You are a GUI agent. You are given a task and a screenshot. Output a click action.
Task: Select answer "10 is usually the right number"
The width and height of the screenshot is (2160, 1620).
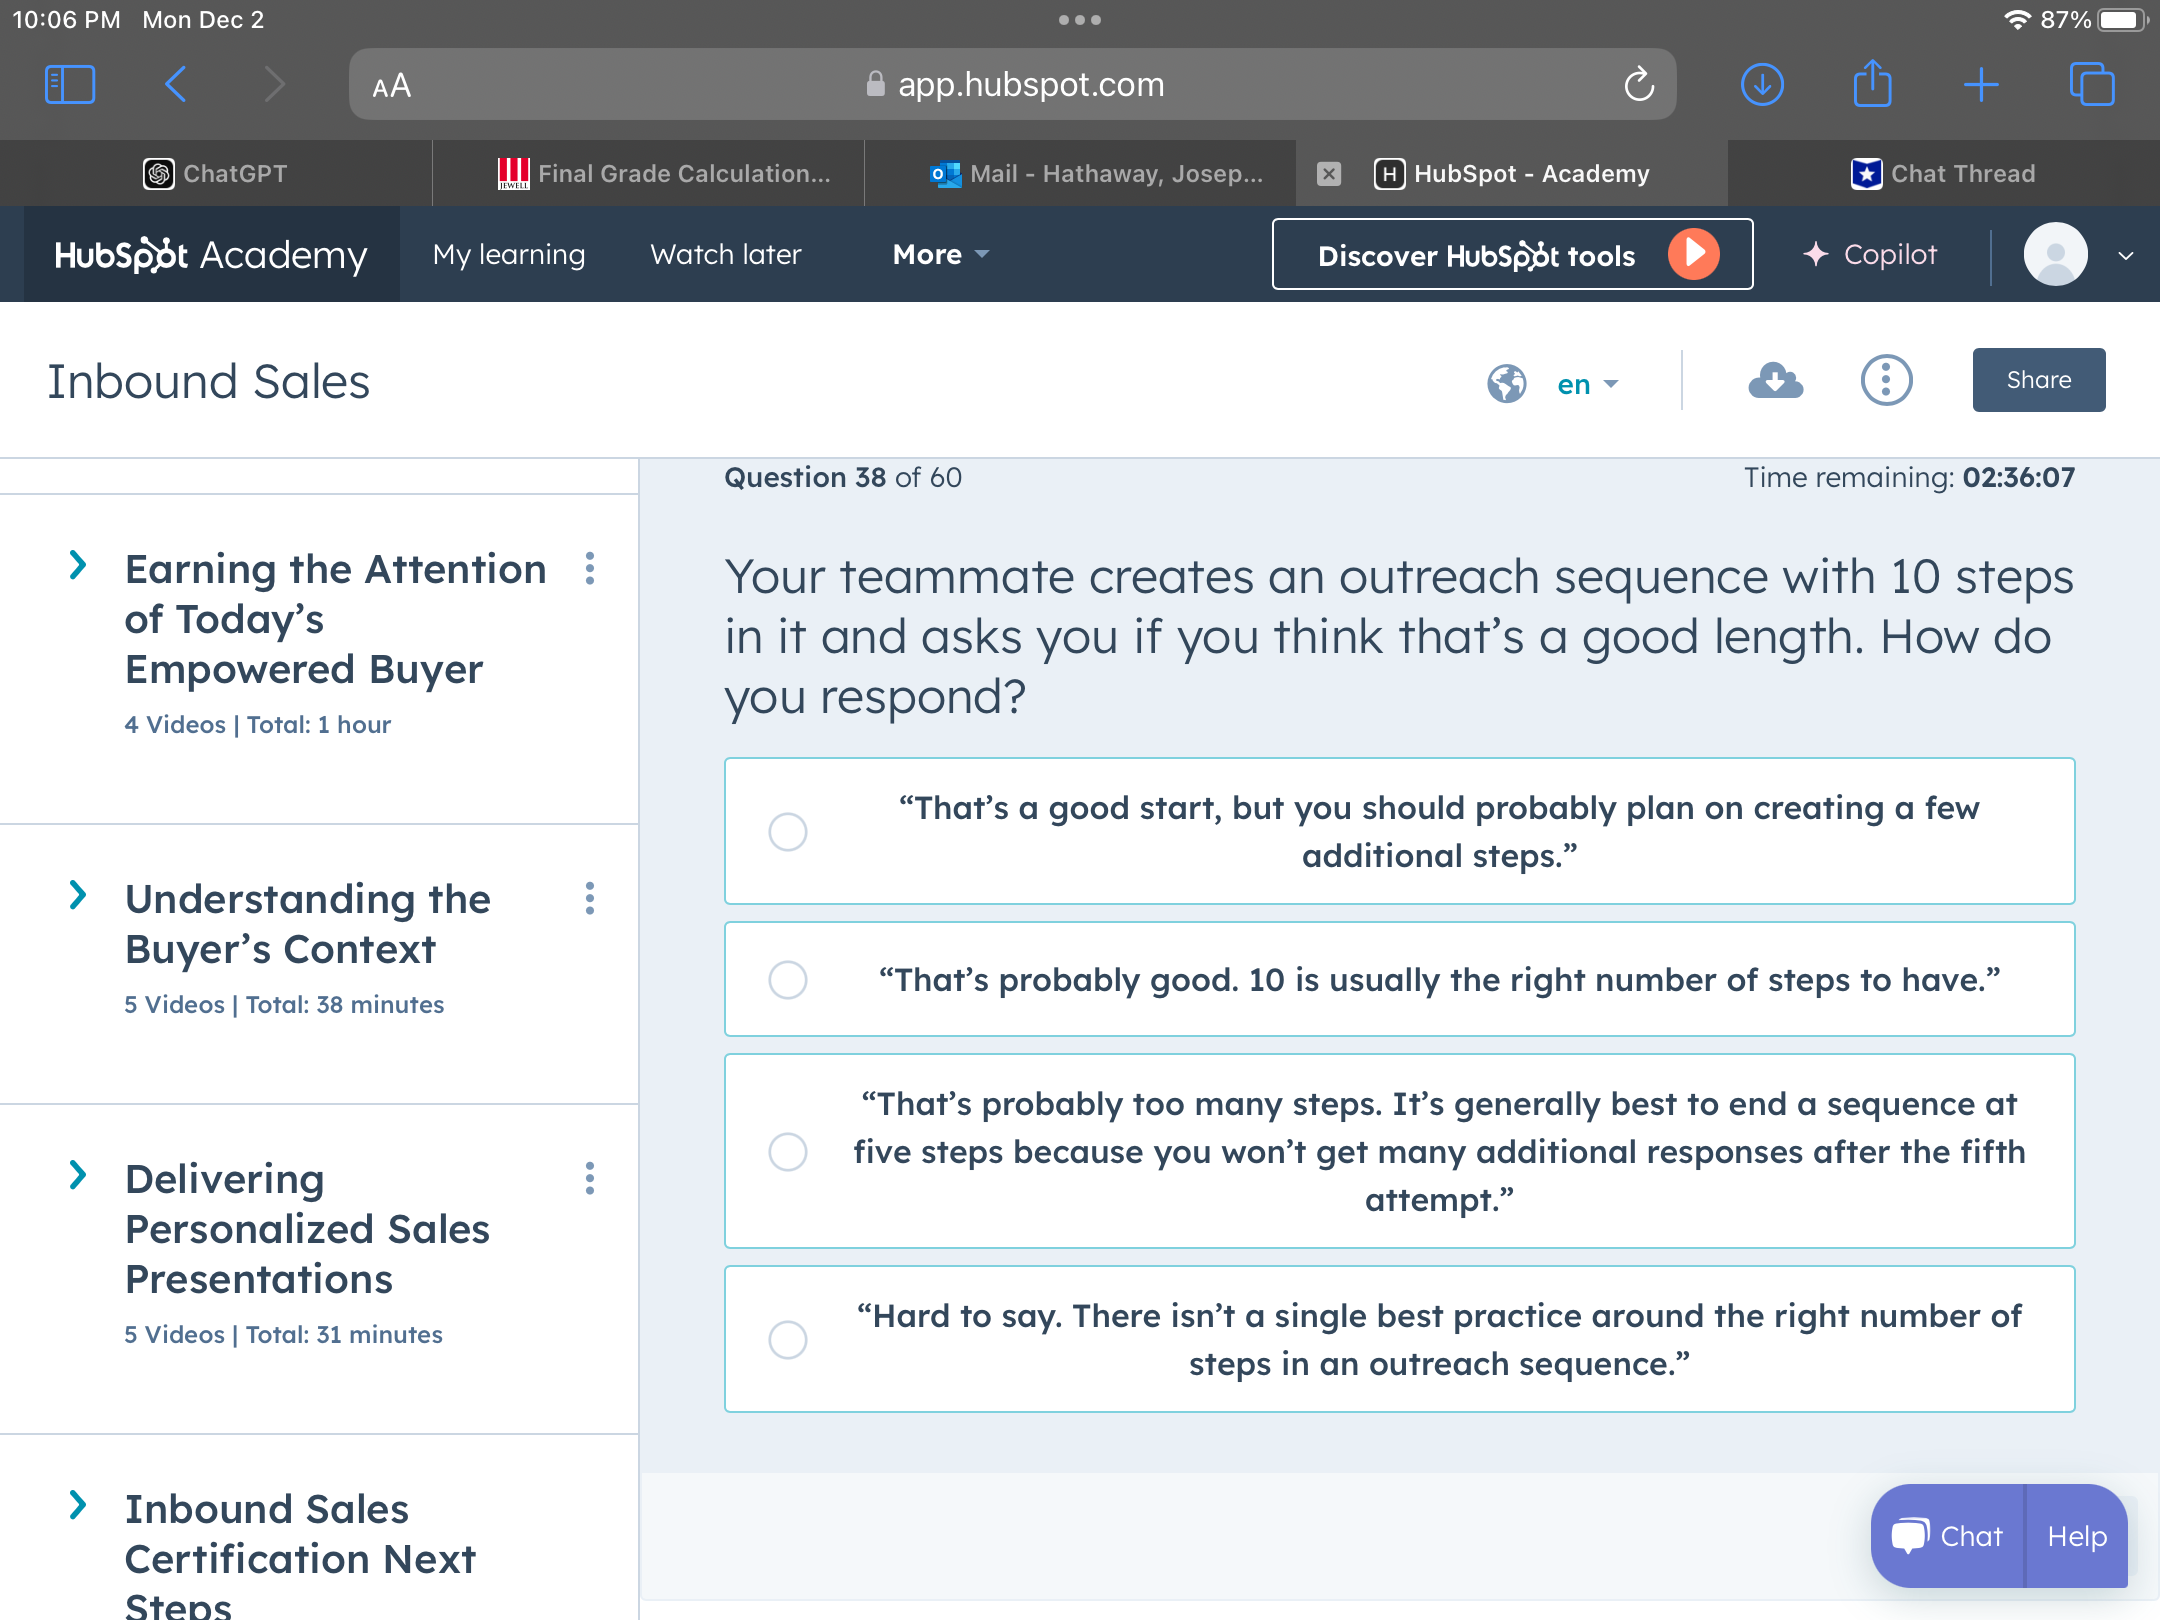[x=788, y=980]
